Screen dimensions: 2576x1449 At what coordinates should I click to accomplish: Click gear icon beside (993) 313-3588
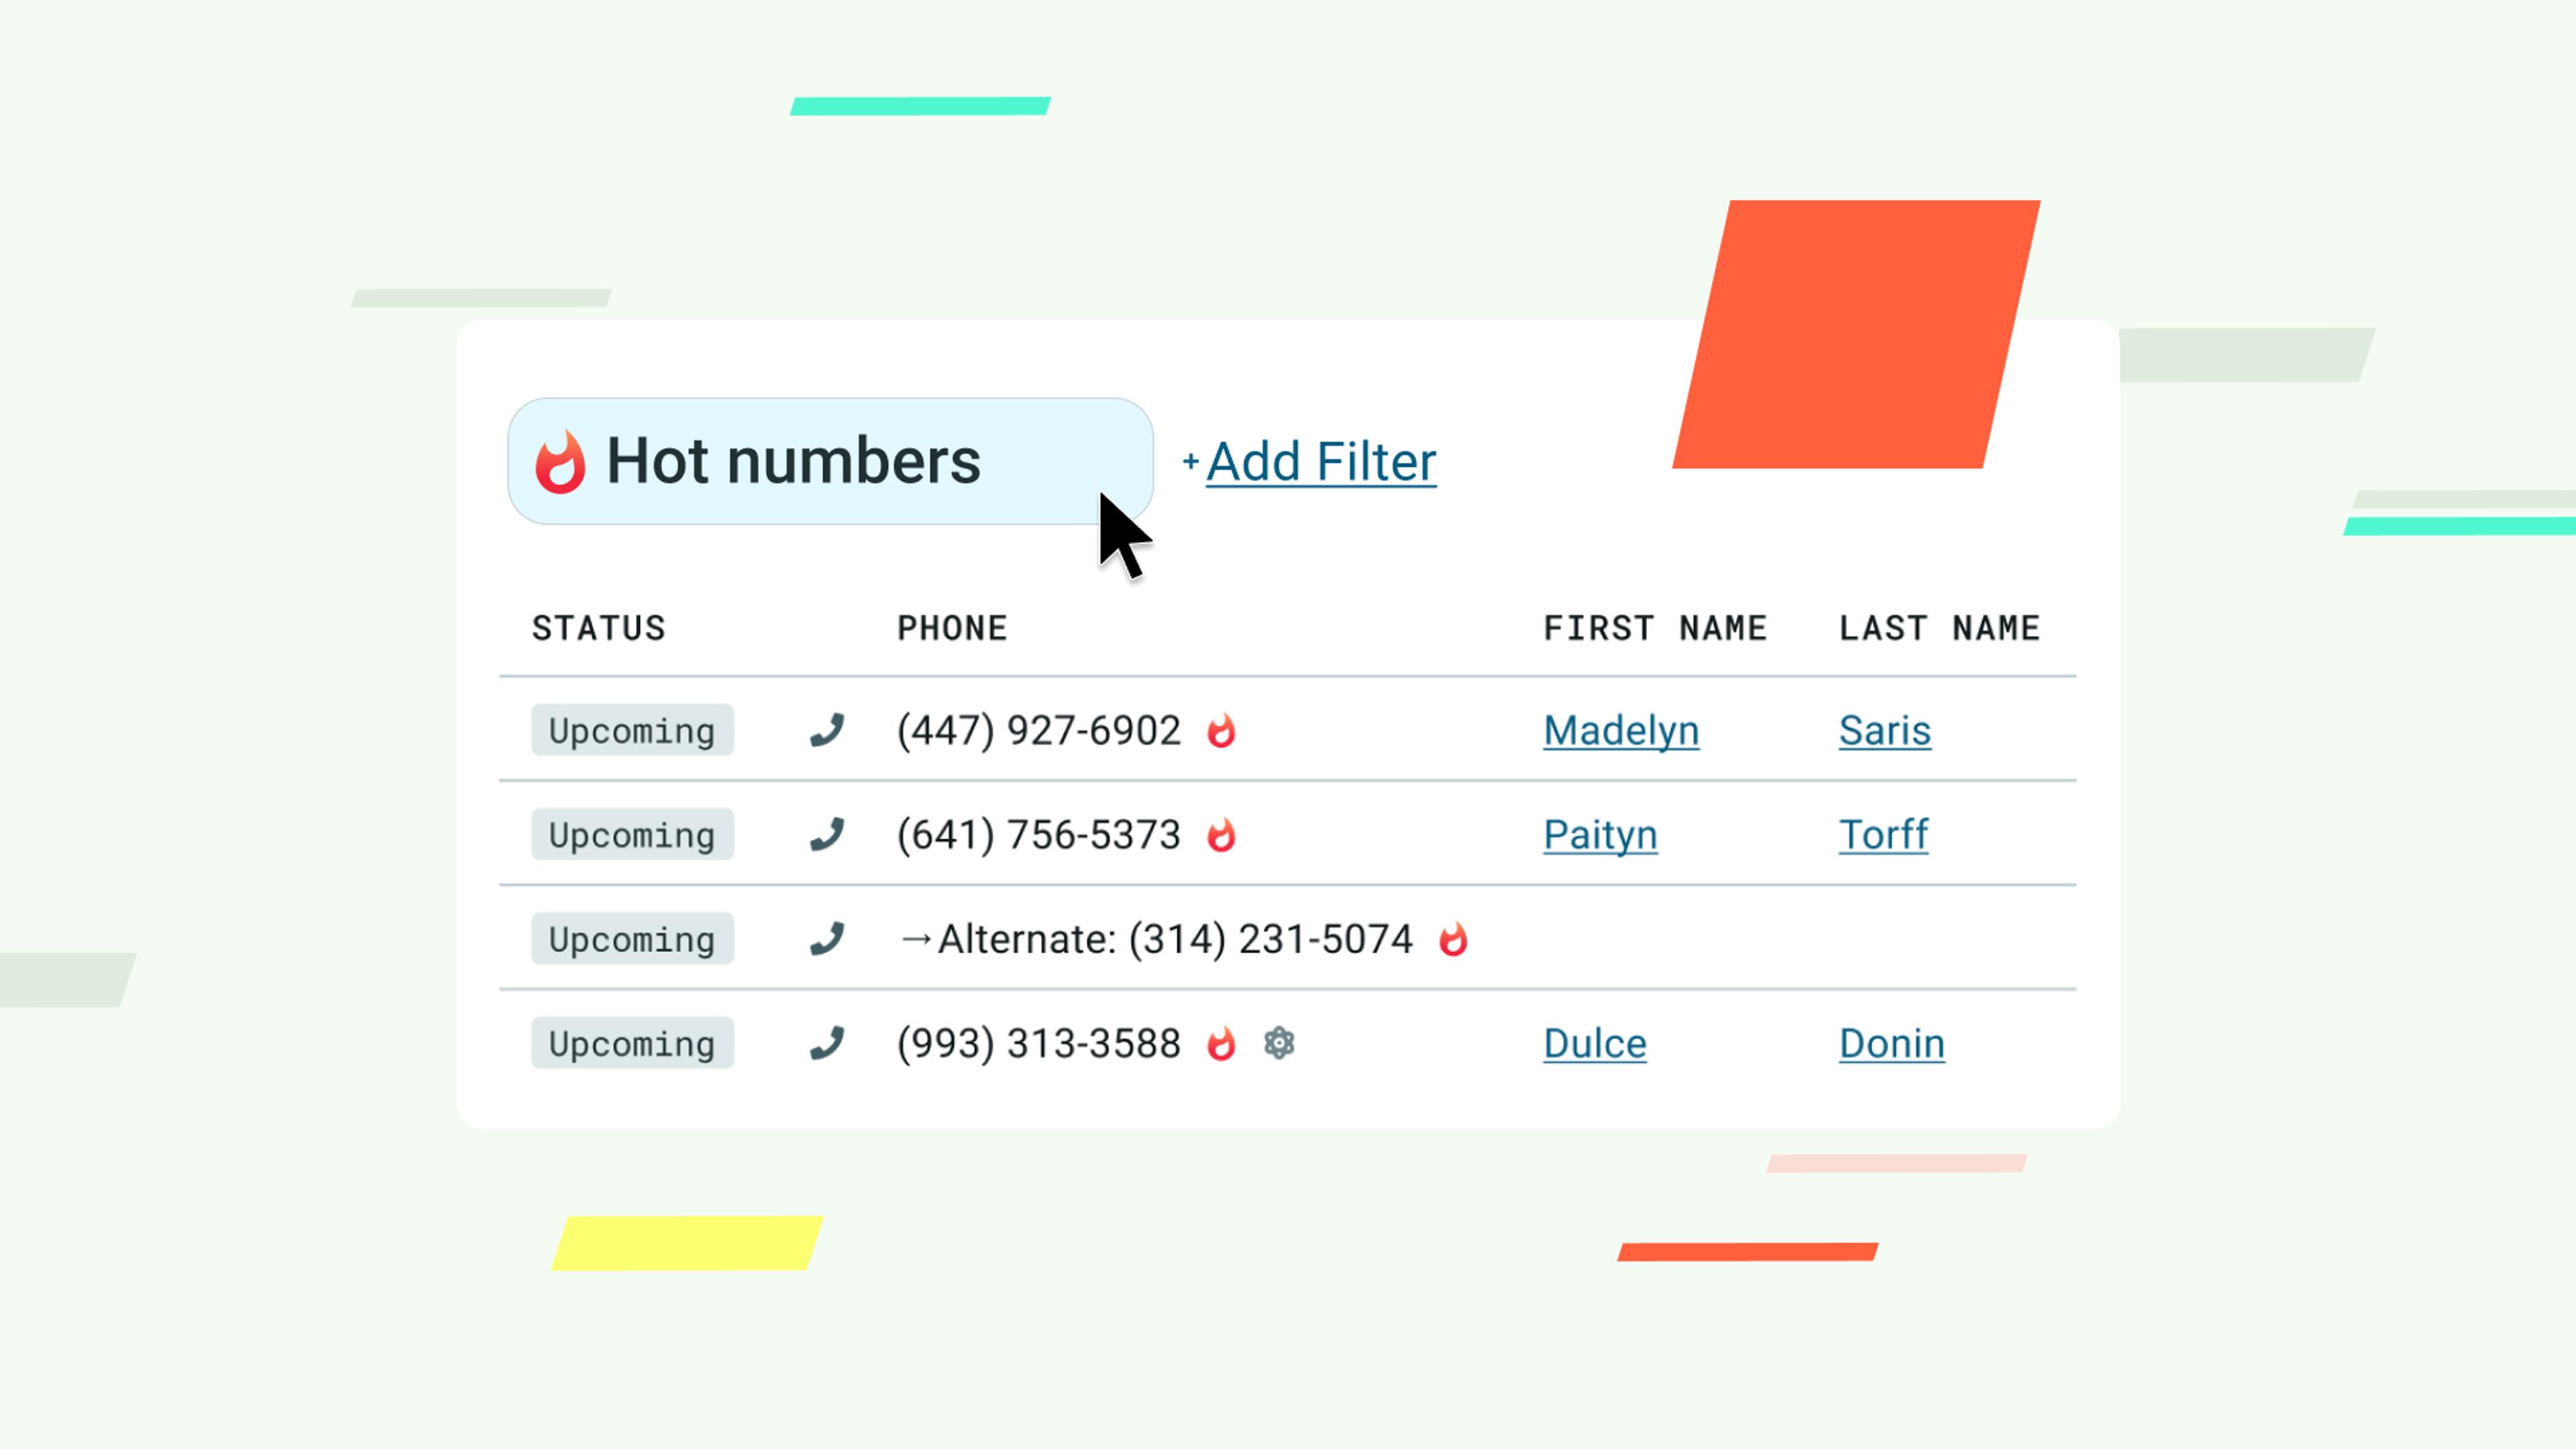click(x=1279, y=1043)
